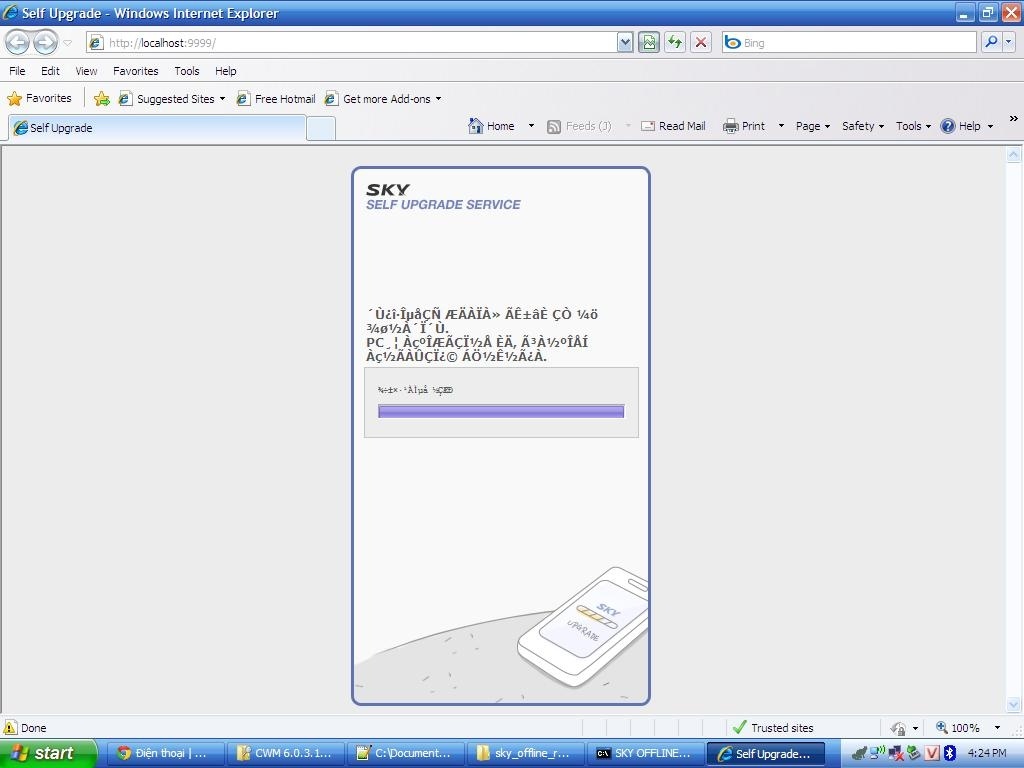Click the Refresh page icon

675,42
